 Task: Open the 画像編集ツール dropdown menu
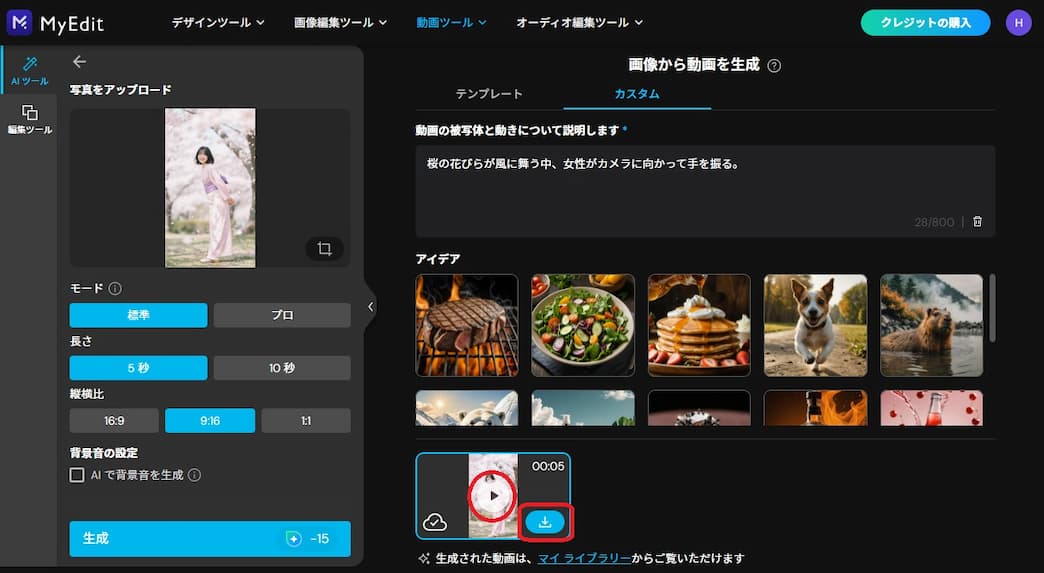tap(342, 22)
